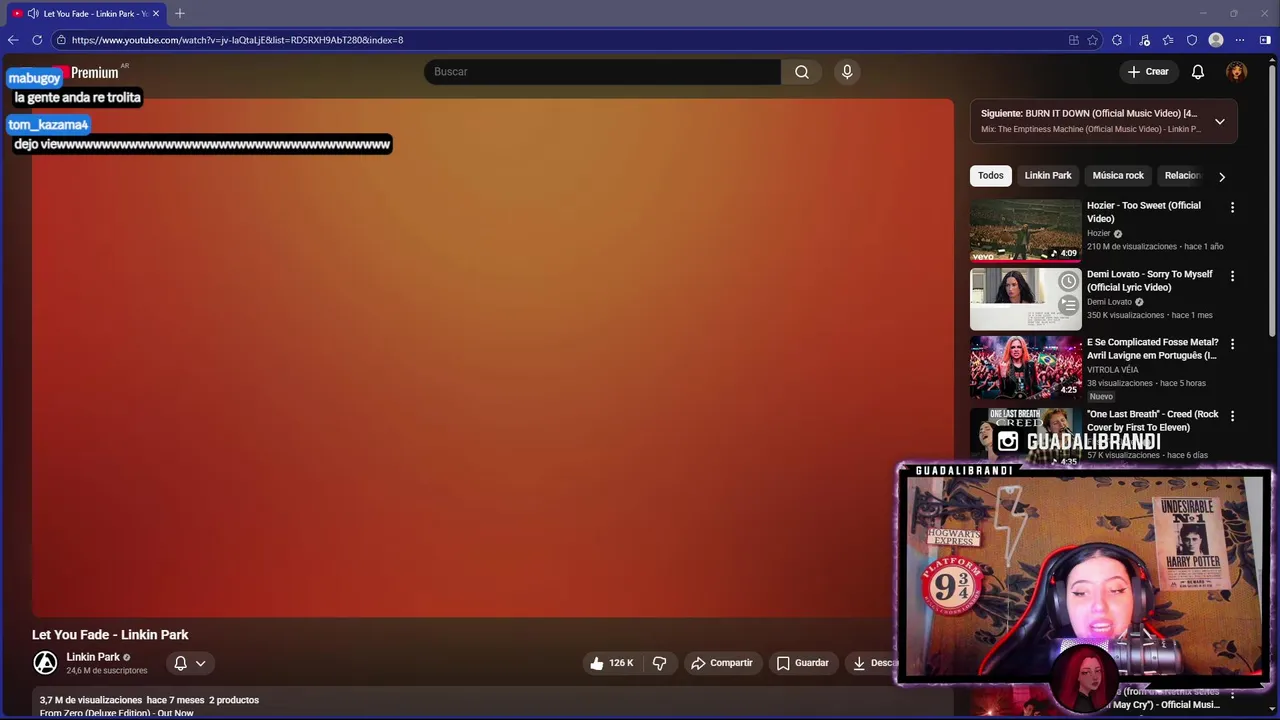Click the Crear button
Screen dimensions: 1280x720
pos(1148,72)
